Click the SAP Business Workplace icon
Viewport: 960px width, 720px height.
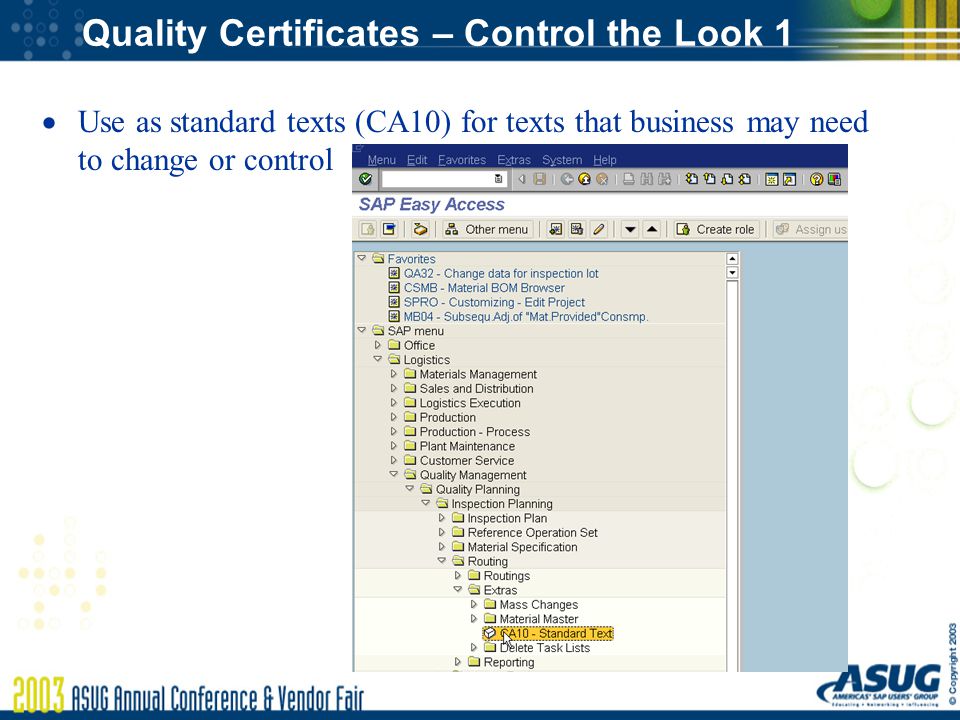[x=420, y=229]
